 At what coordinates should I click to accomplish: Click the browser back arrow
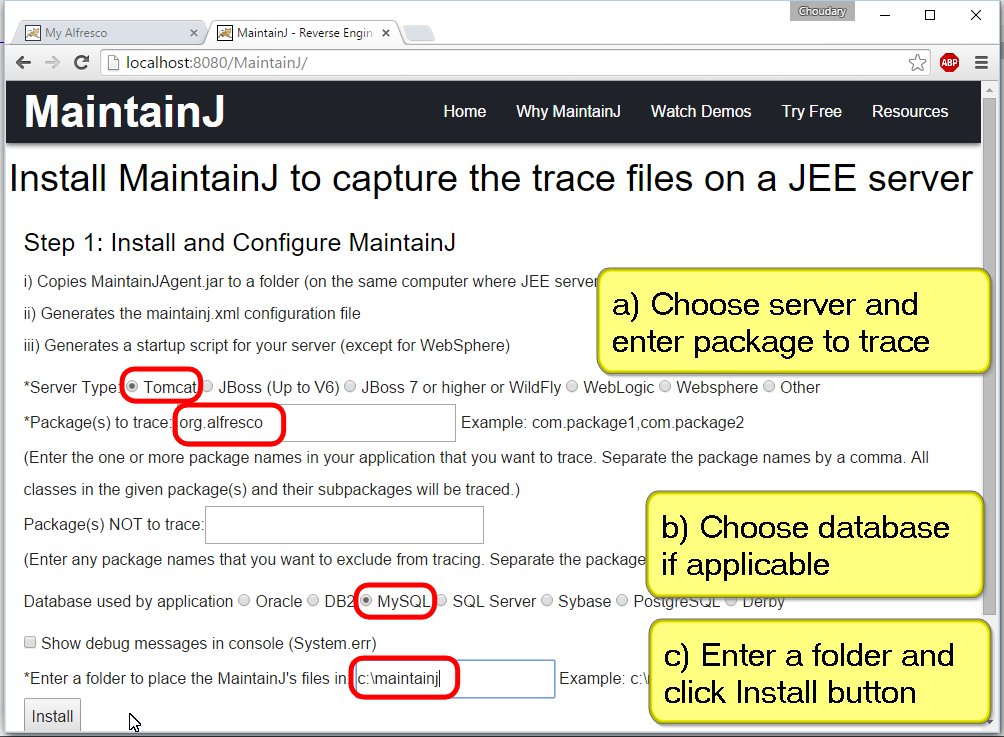pyautogui.click(x=24, y=63)
